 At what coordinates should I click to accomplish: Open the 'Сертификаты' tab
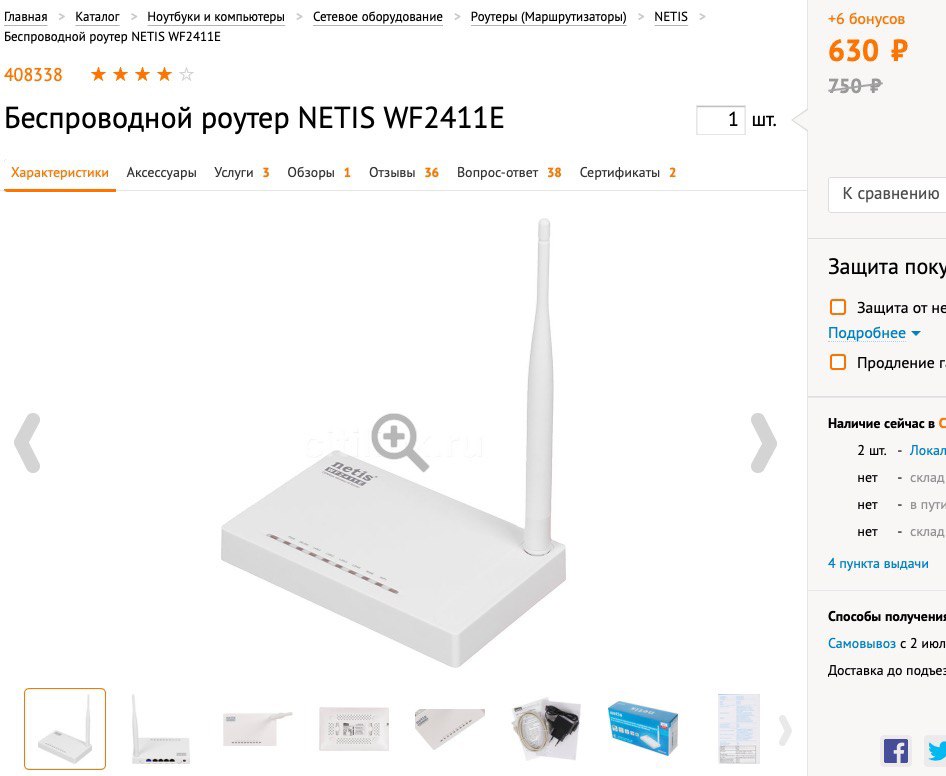click(627, 173)
